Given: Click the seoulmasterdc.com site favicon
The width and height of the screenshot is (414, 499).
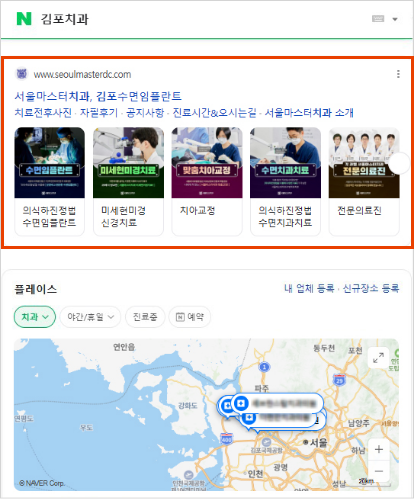Looking at the screenshot, I should (22, 74).
